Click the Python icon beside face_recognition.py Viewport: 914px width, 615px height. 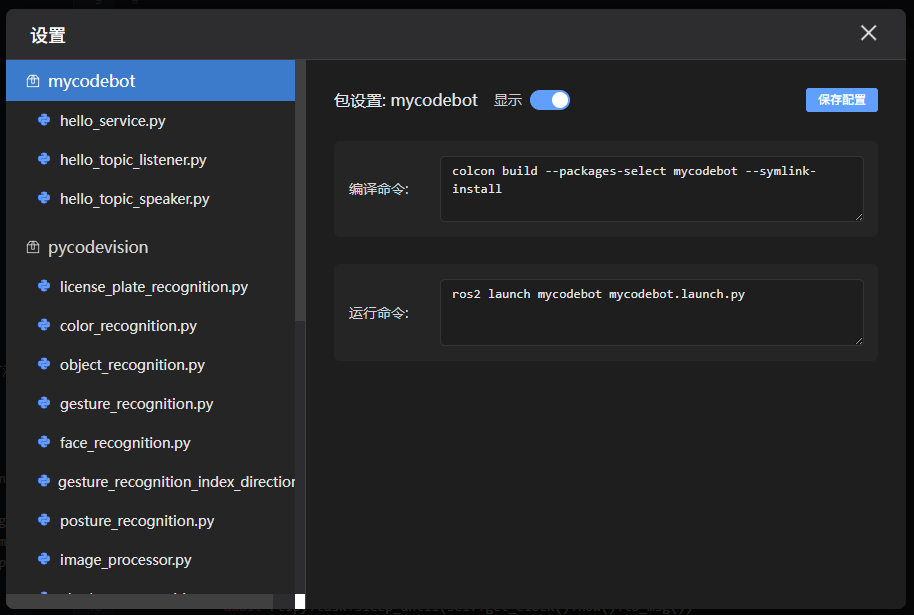[44, 442]
